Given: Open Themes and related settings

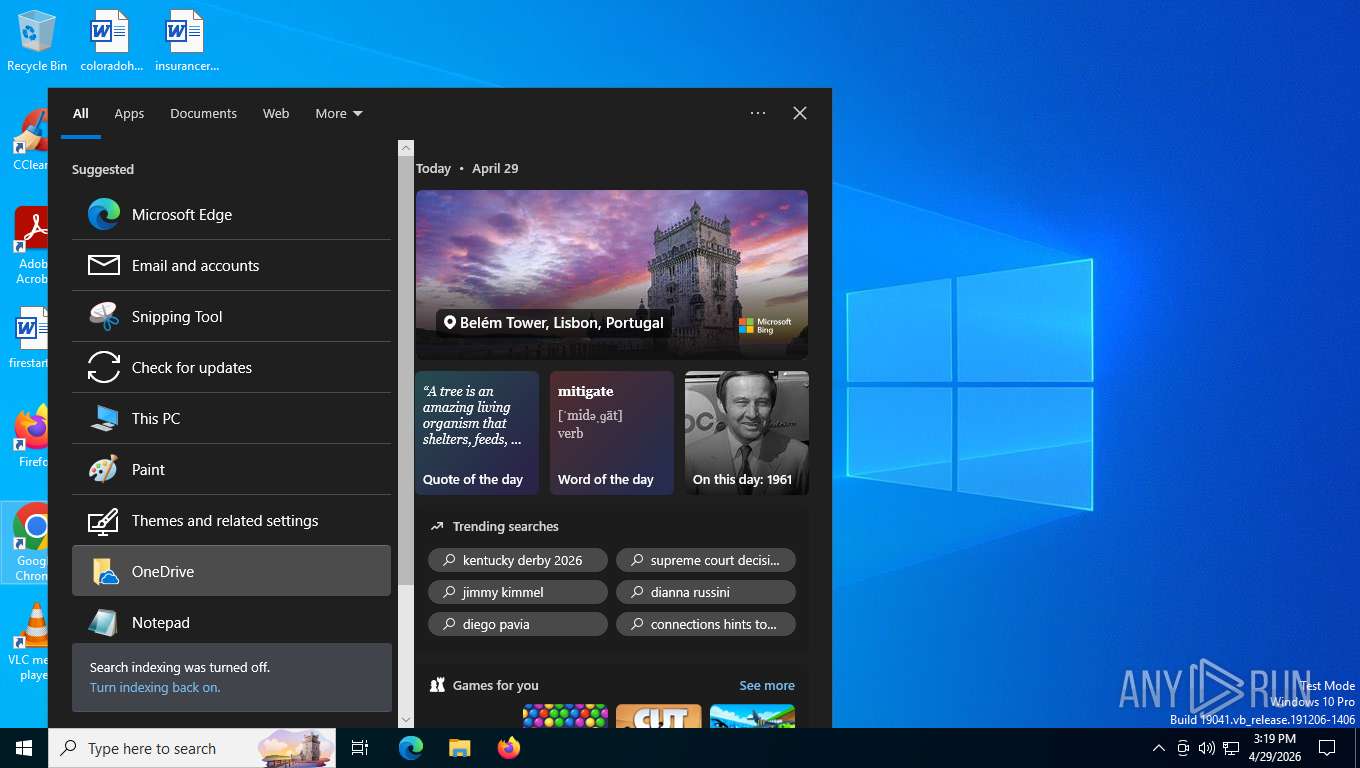Looking at the screenshot, I should click(x=231, y=520).
